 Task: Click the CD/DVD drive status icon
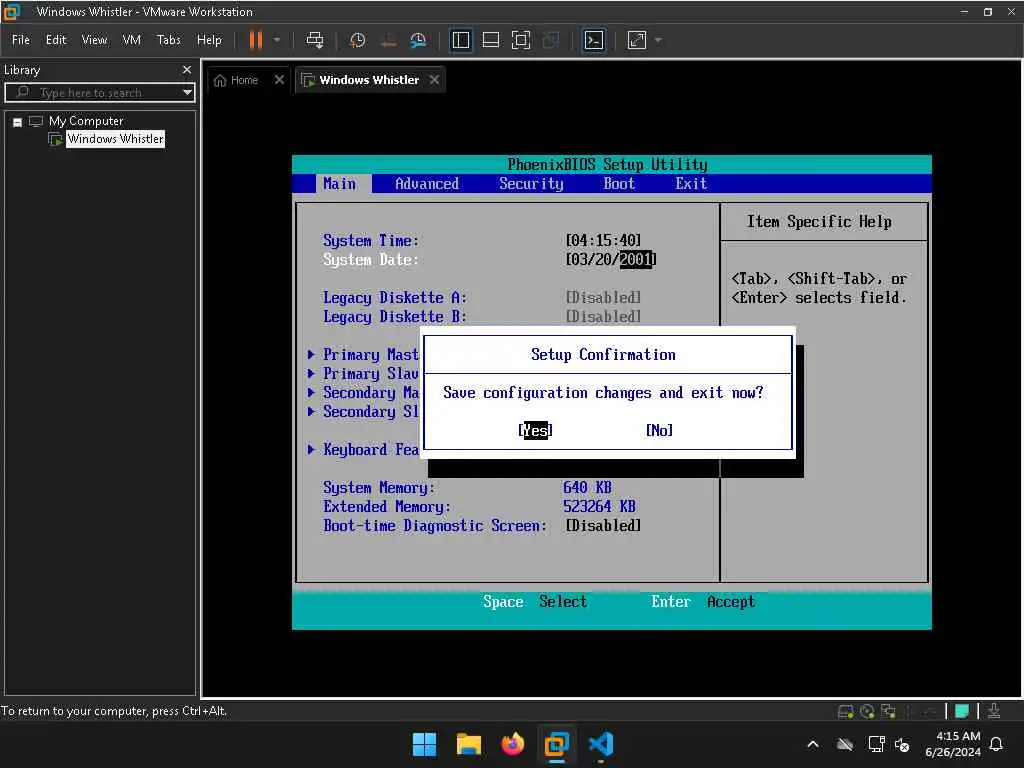pos(867,711)
